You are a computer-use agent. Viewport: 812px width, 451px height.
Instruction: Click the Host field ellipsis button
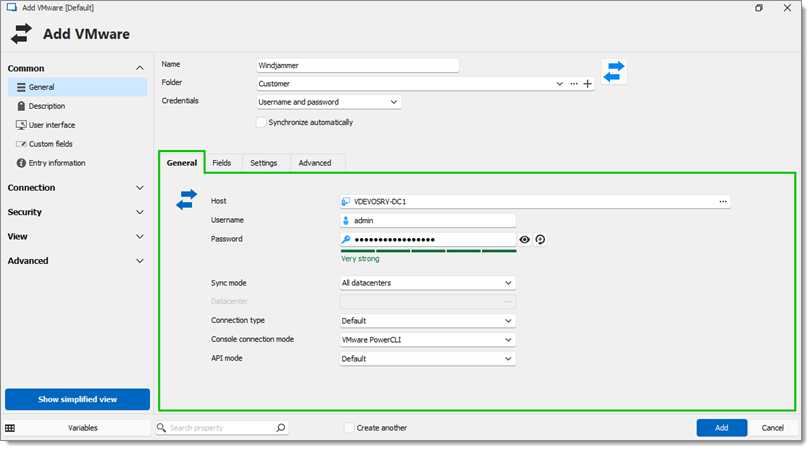(x=723, y=201)
